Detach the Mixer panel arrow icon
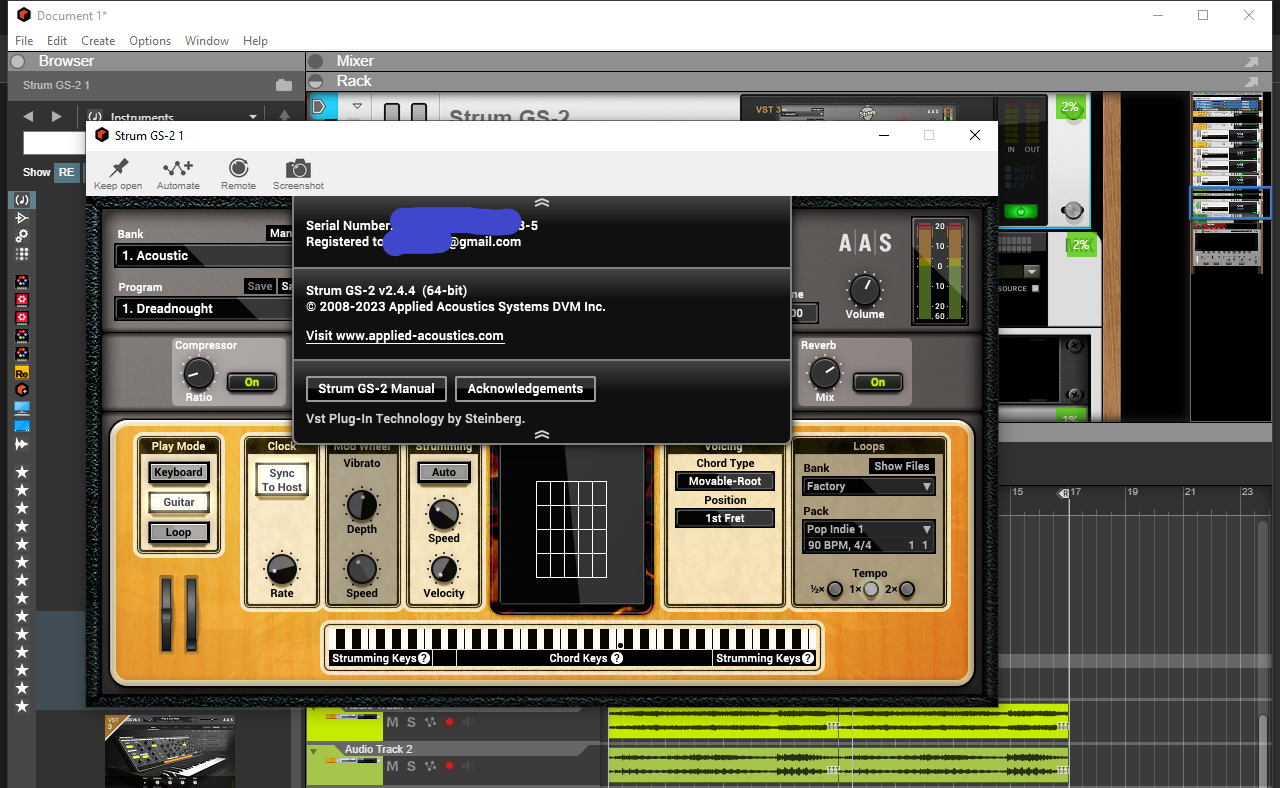 pyautogui.click(x=1252, y=62)
